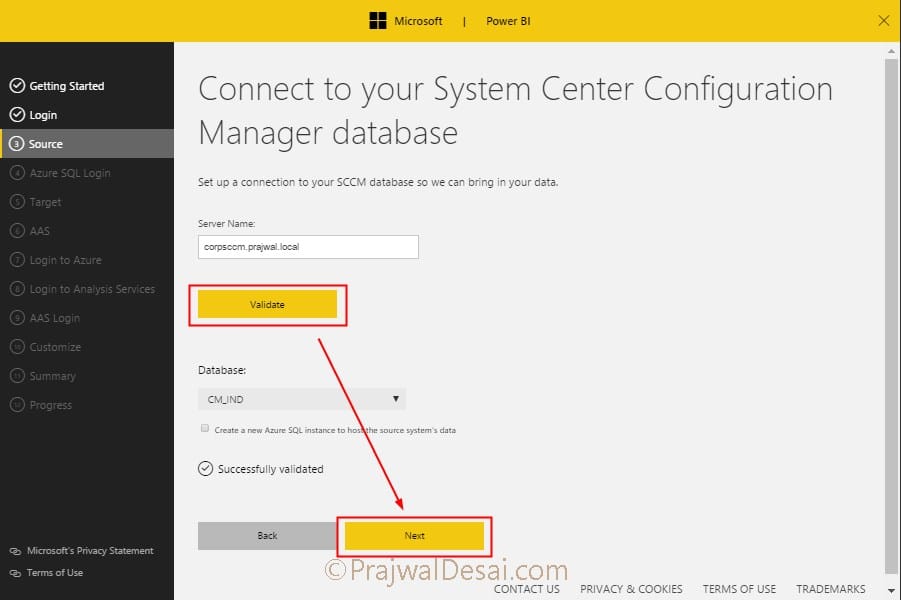Open the CONTACT US footer link
Image resolution: width=901 pixels, height=600 pixels.
tap(526, 589)
